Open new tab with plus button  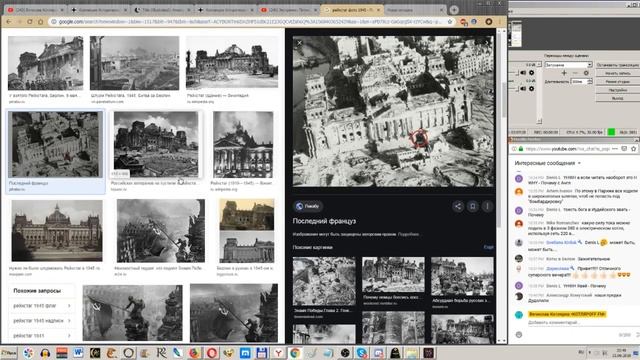point(454,10)
